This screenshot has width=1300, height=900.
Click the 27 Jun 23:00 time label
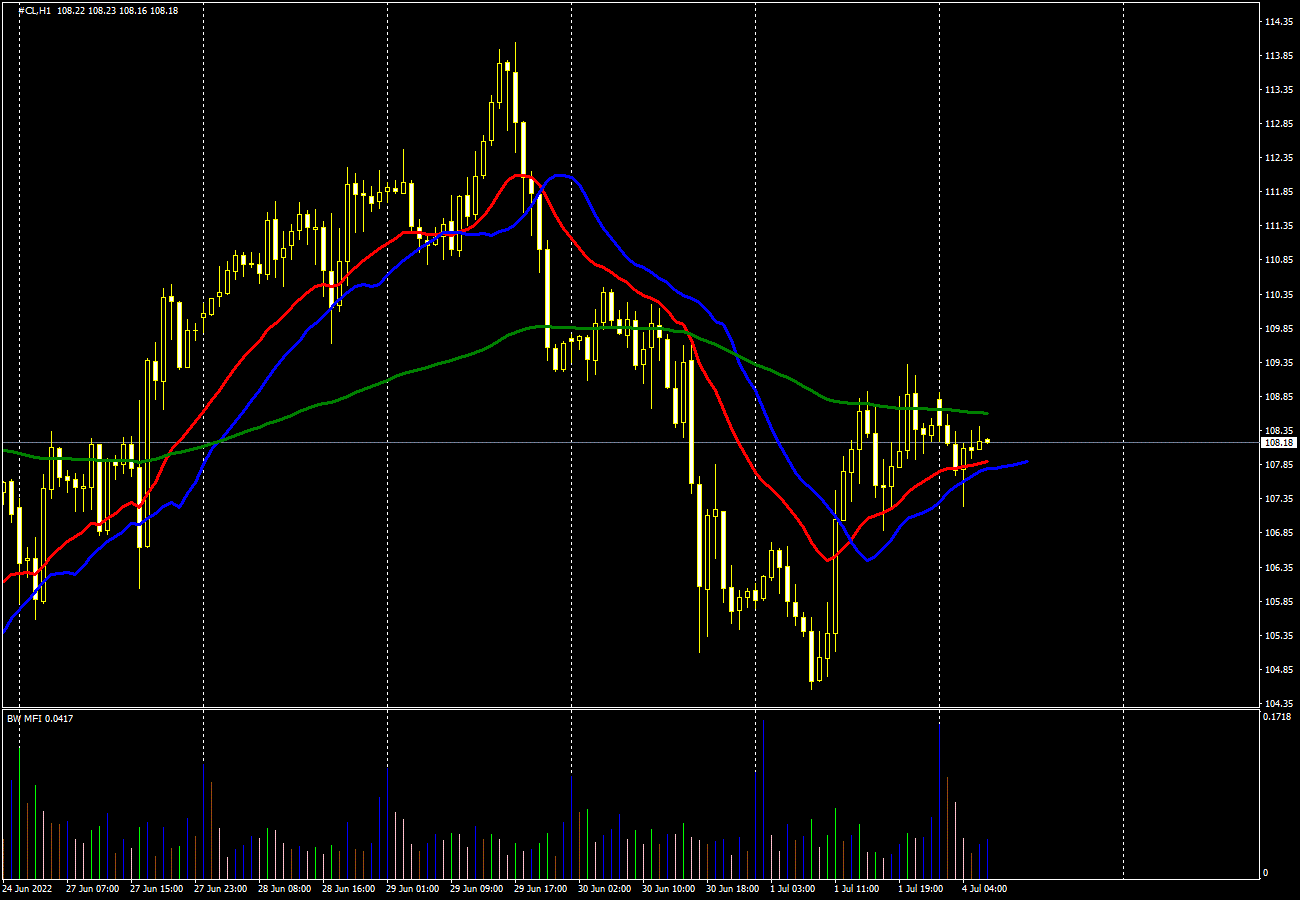click(220, 888)
